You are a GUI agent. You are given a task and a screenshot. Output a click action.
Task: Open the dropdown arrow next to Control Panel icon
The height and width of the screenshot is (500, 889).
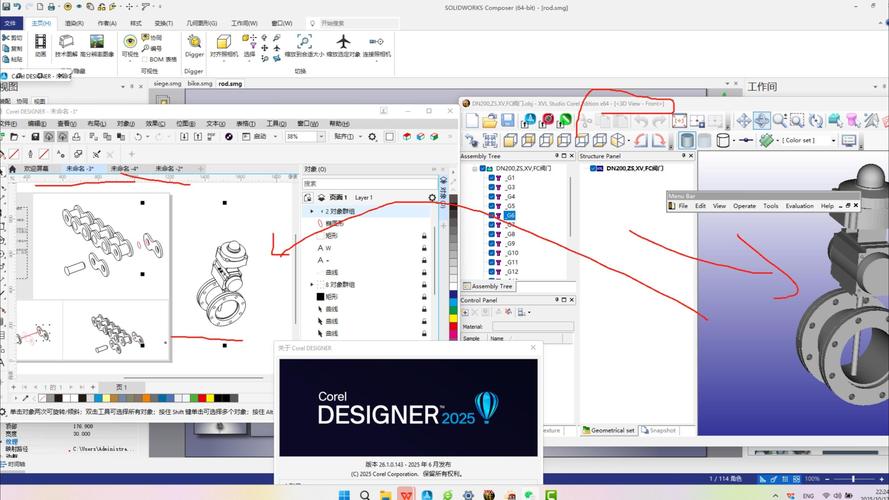[529, 312]
